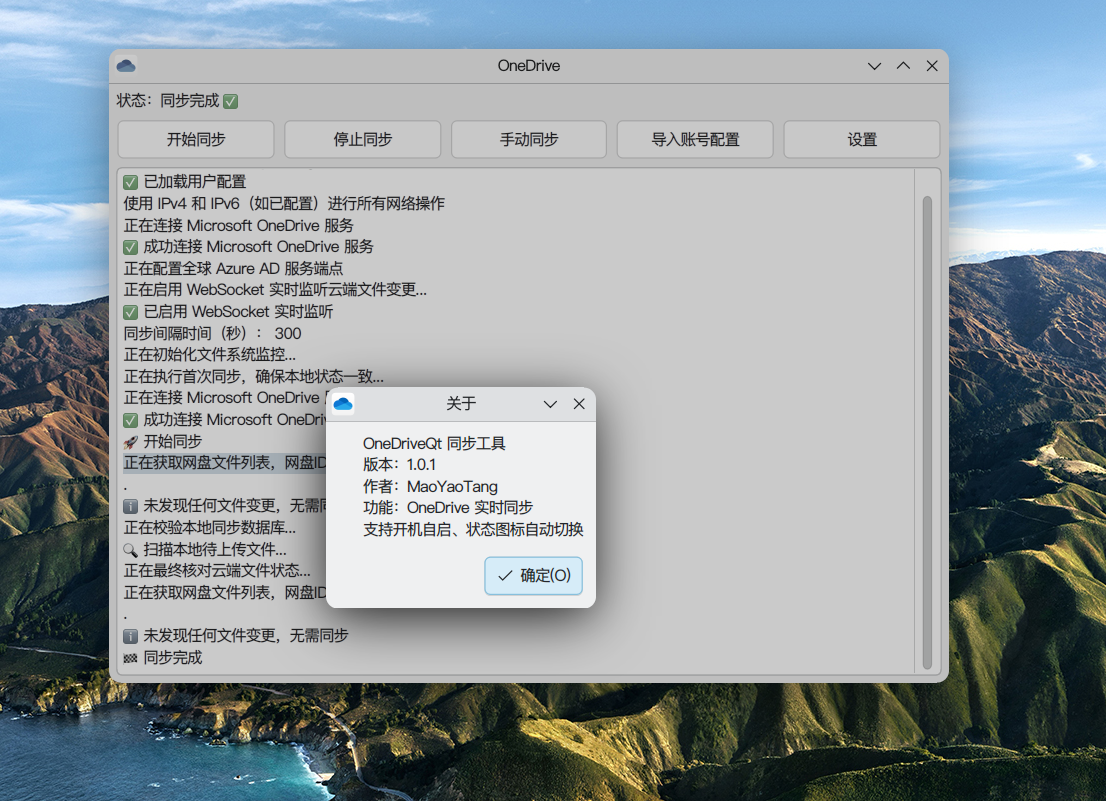Select the log line 正在启用 WebSocket 实时监听云端文件变更...
1106x801 pixels.
275,290
